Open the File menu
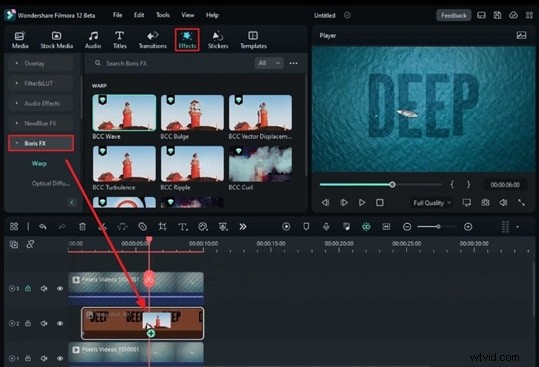Image resolution: width=539 pixels, height=367 pixels. click(x=118, y=15)
